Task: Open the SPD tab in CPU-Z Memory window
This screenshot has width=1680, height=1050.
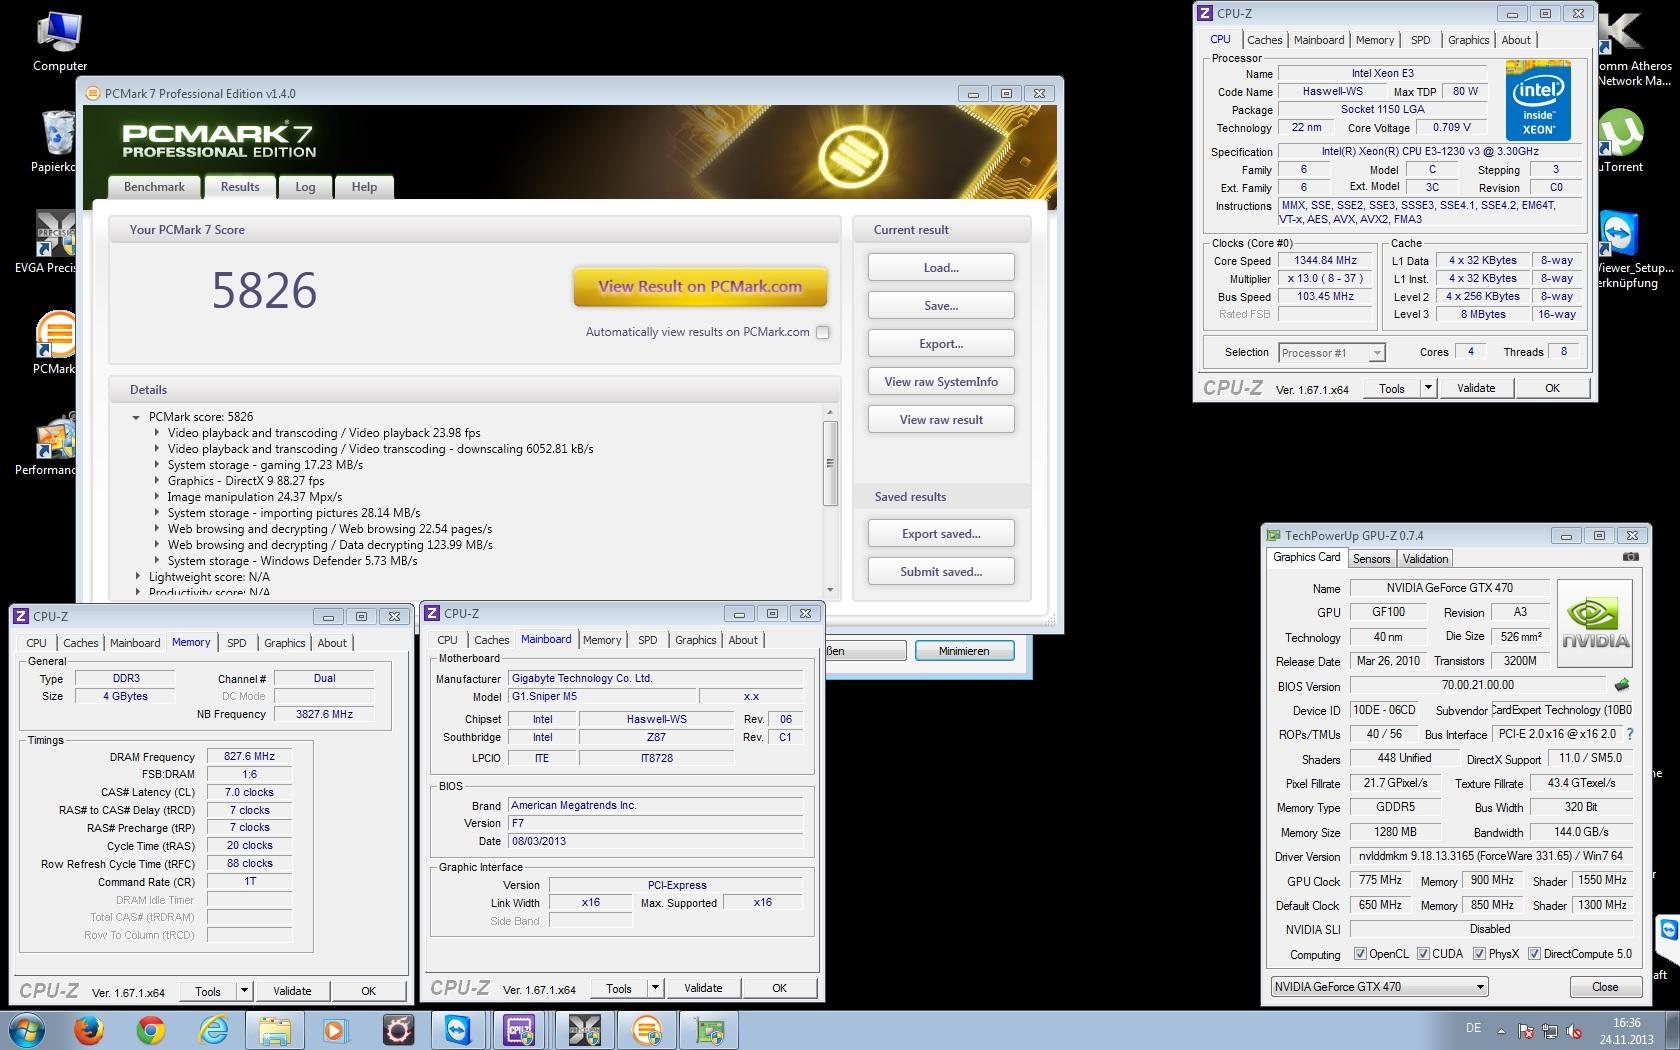Action: point(236,643)
